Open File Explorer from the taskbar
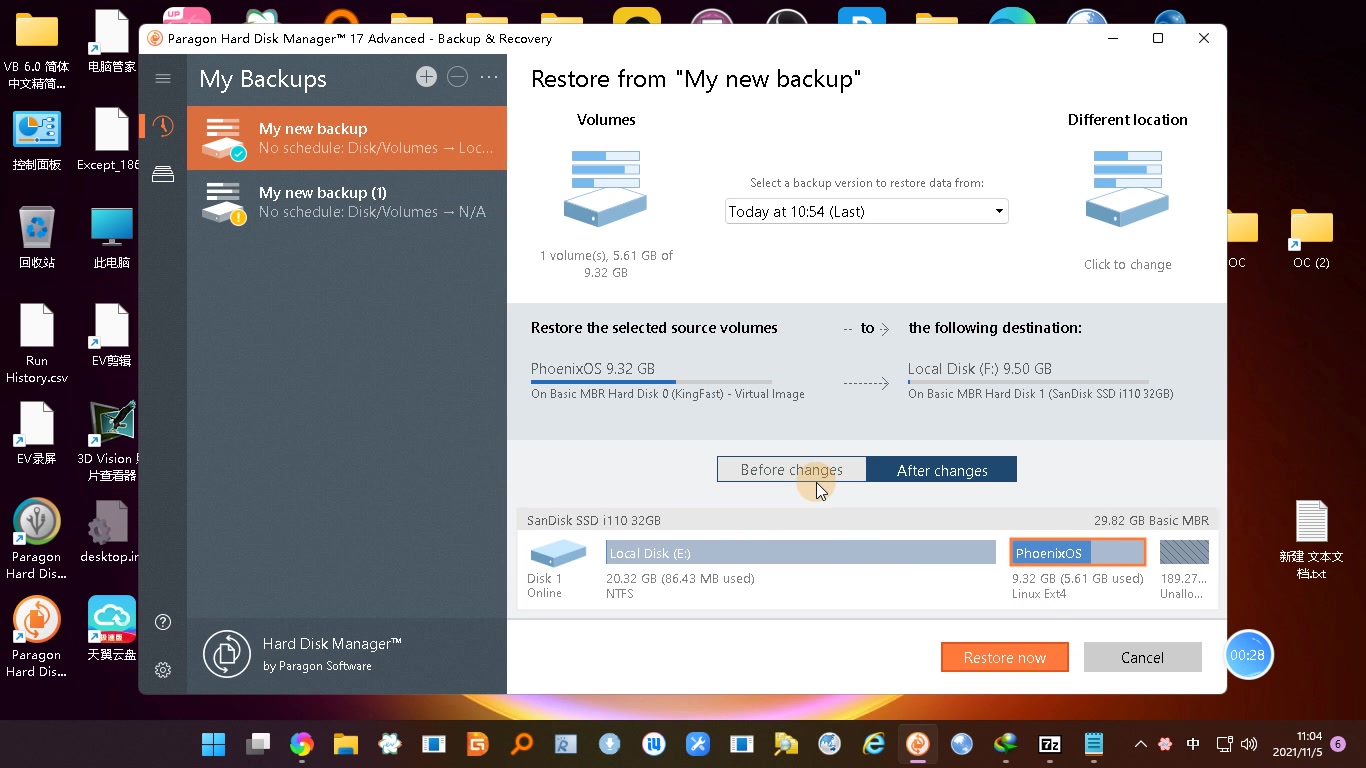The image size is (1366, 768). click(x=345, y=744)
